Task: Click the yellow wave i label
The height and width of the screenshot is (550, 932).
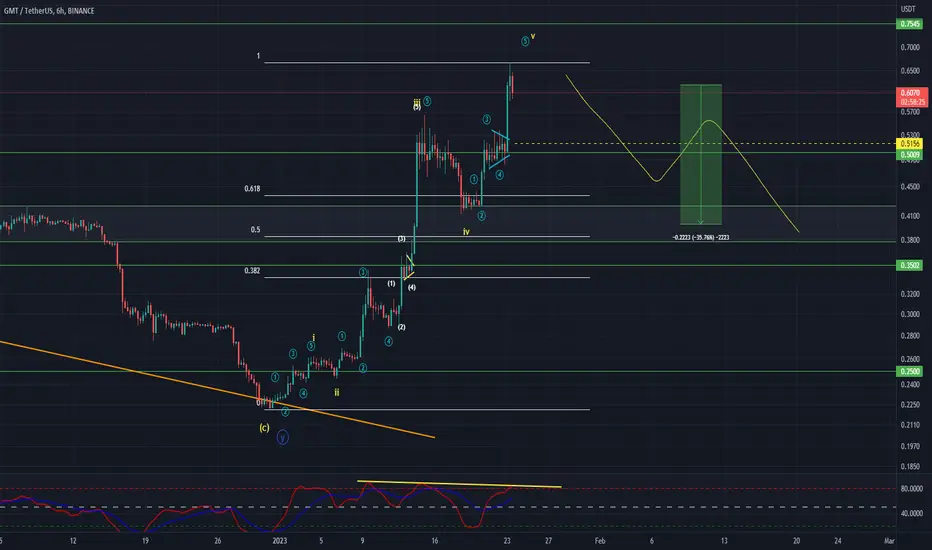Action: point(313,338)
